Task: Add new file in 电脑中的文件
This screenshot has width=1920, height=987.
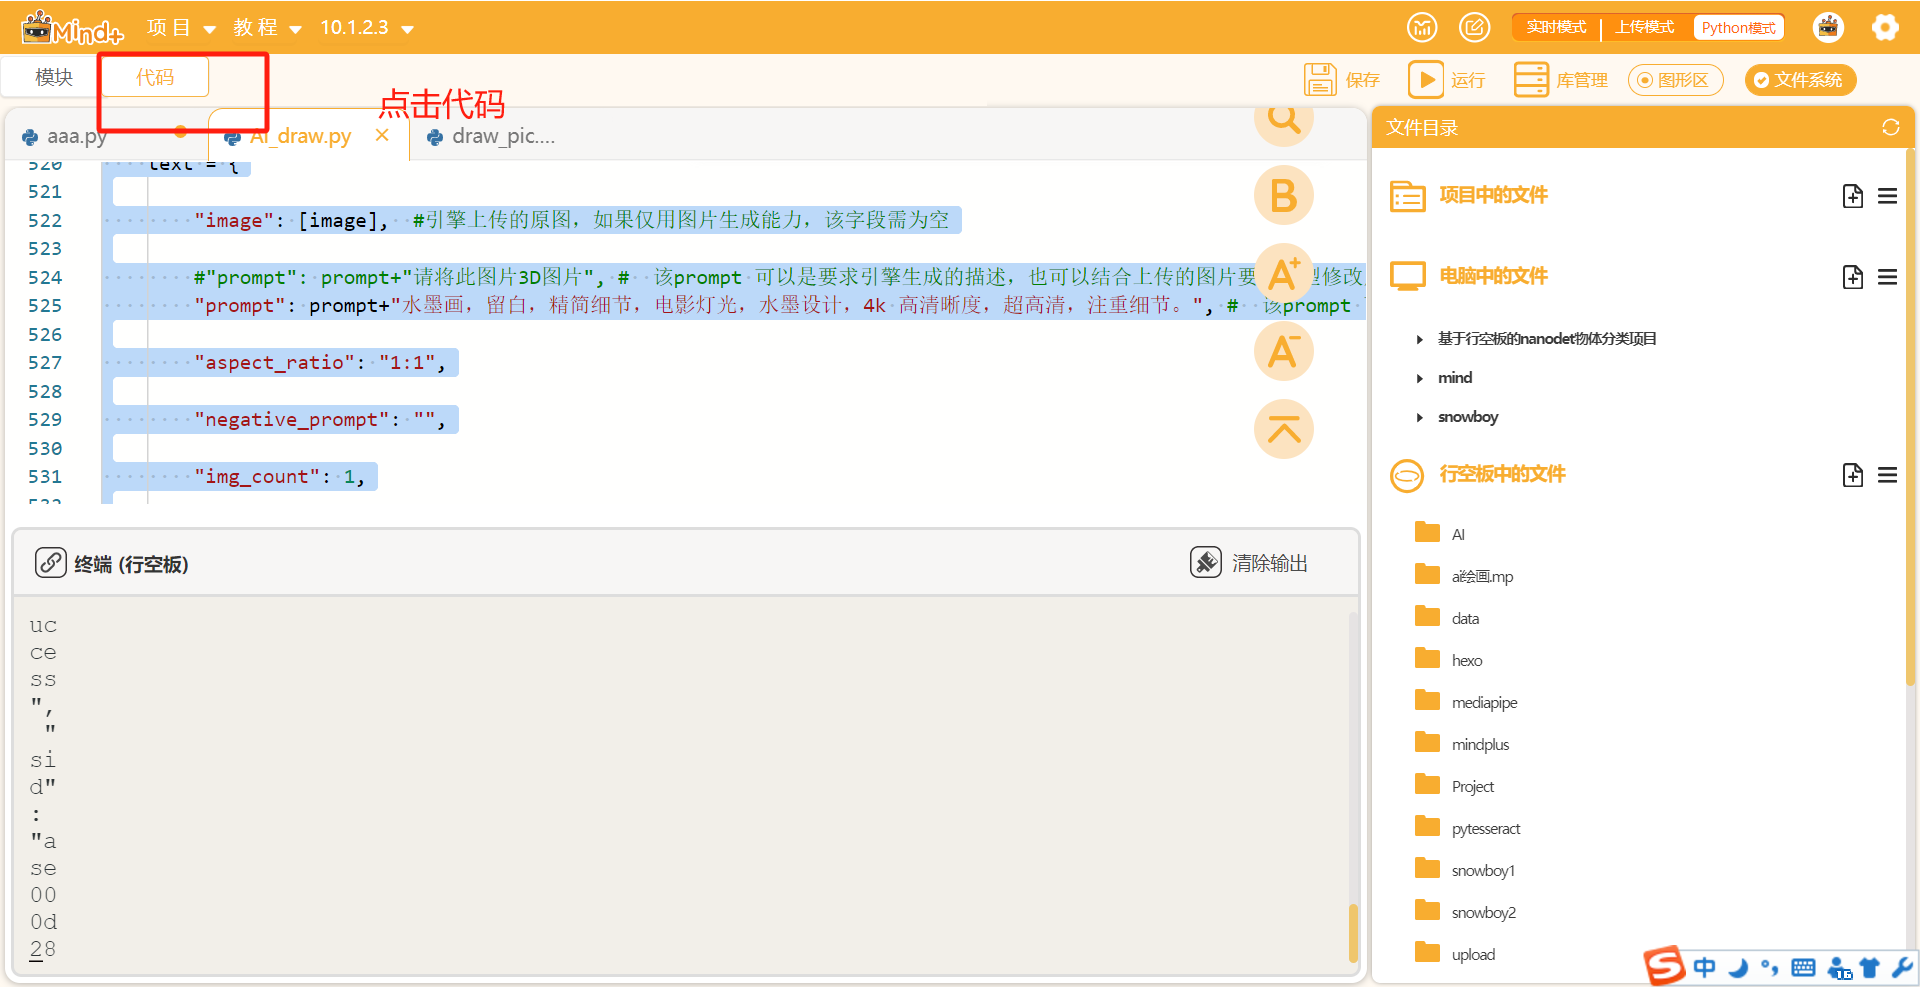Action: (x=1852, y=277)
